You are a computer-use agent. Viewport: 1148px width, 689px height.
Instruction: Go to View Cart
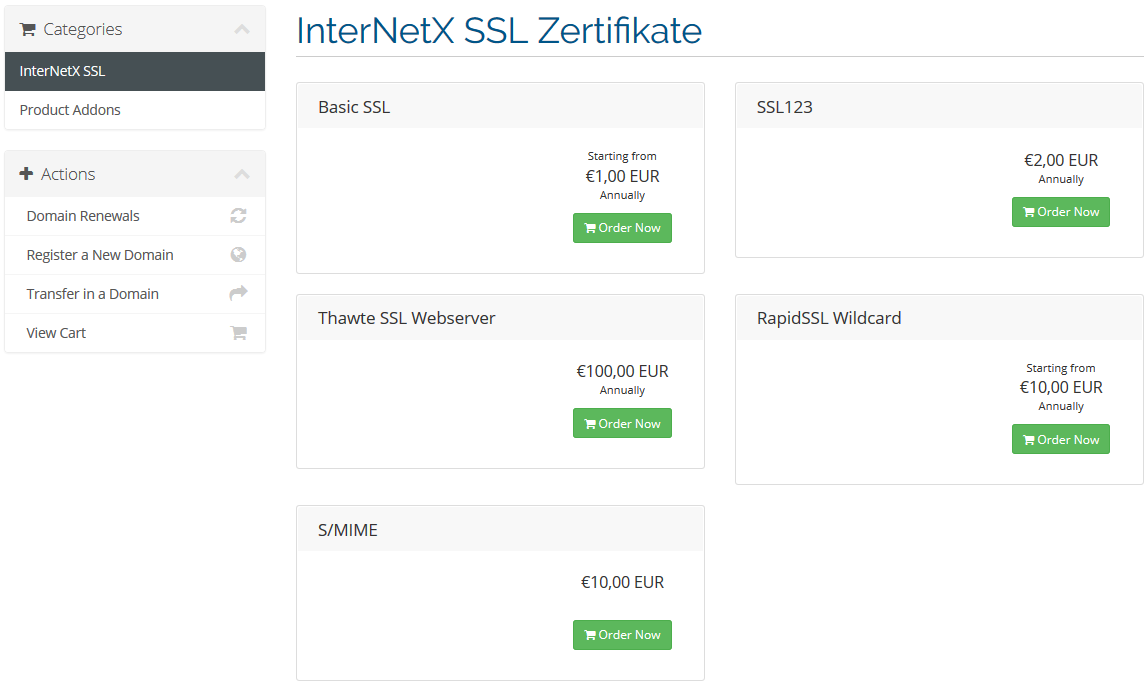coord(135,332)
